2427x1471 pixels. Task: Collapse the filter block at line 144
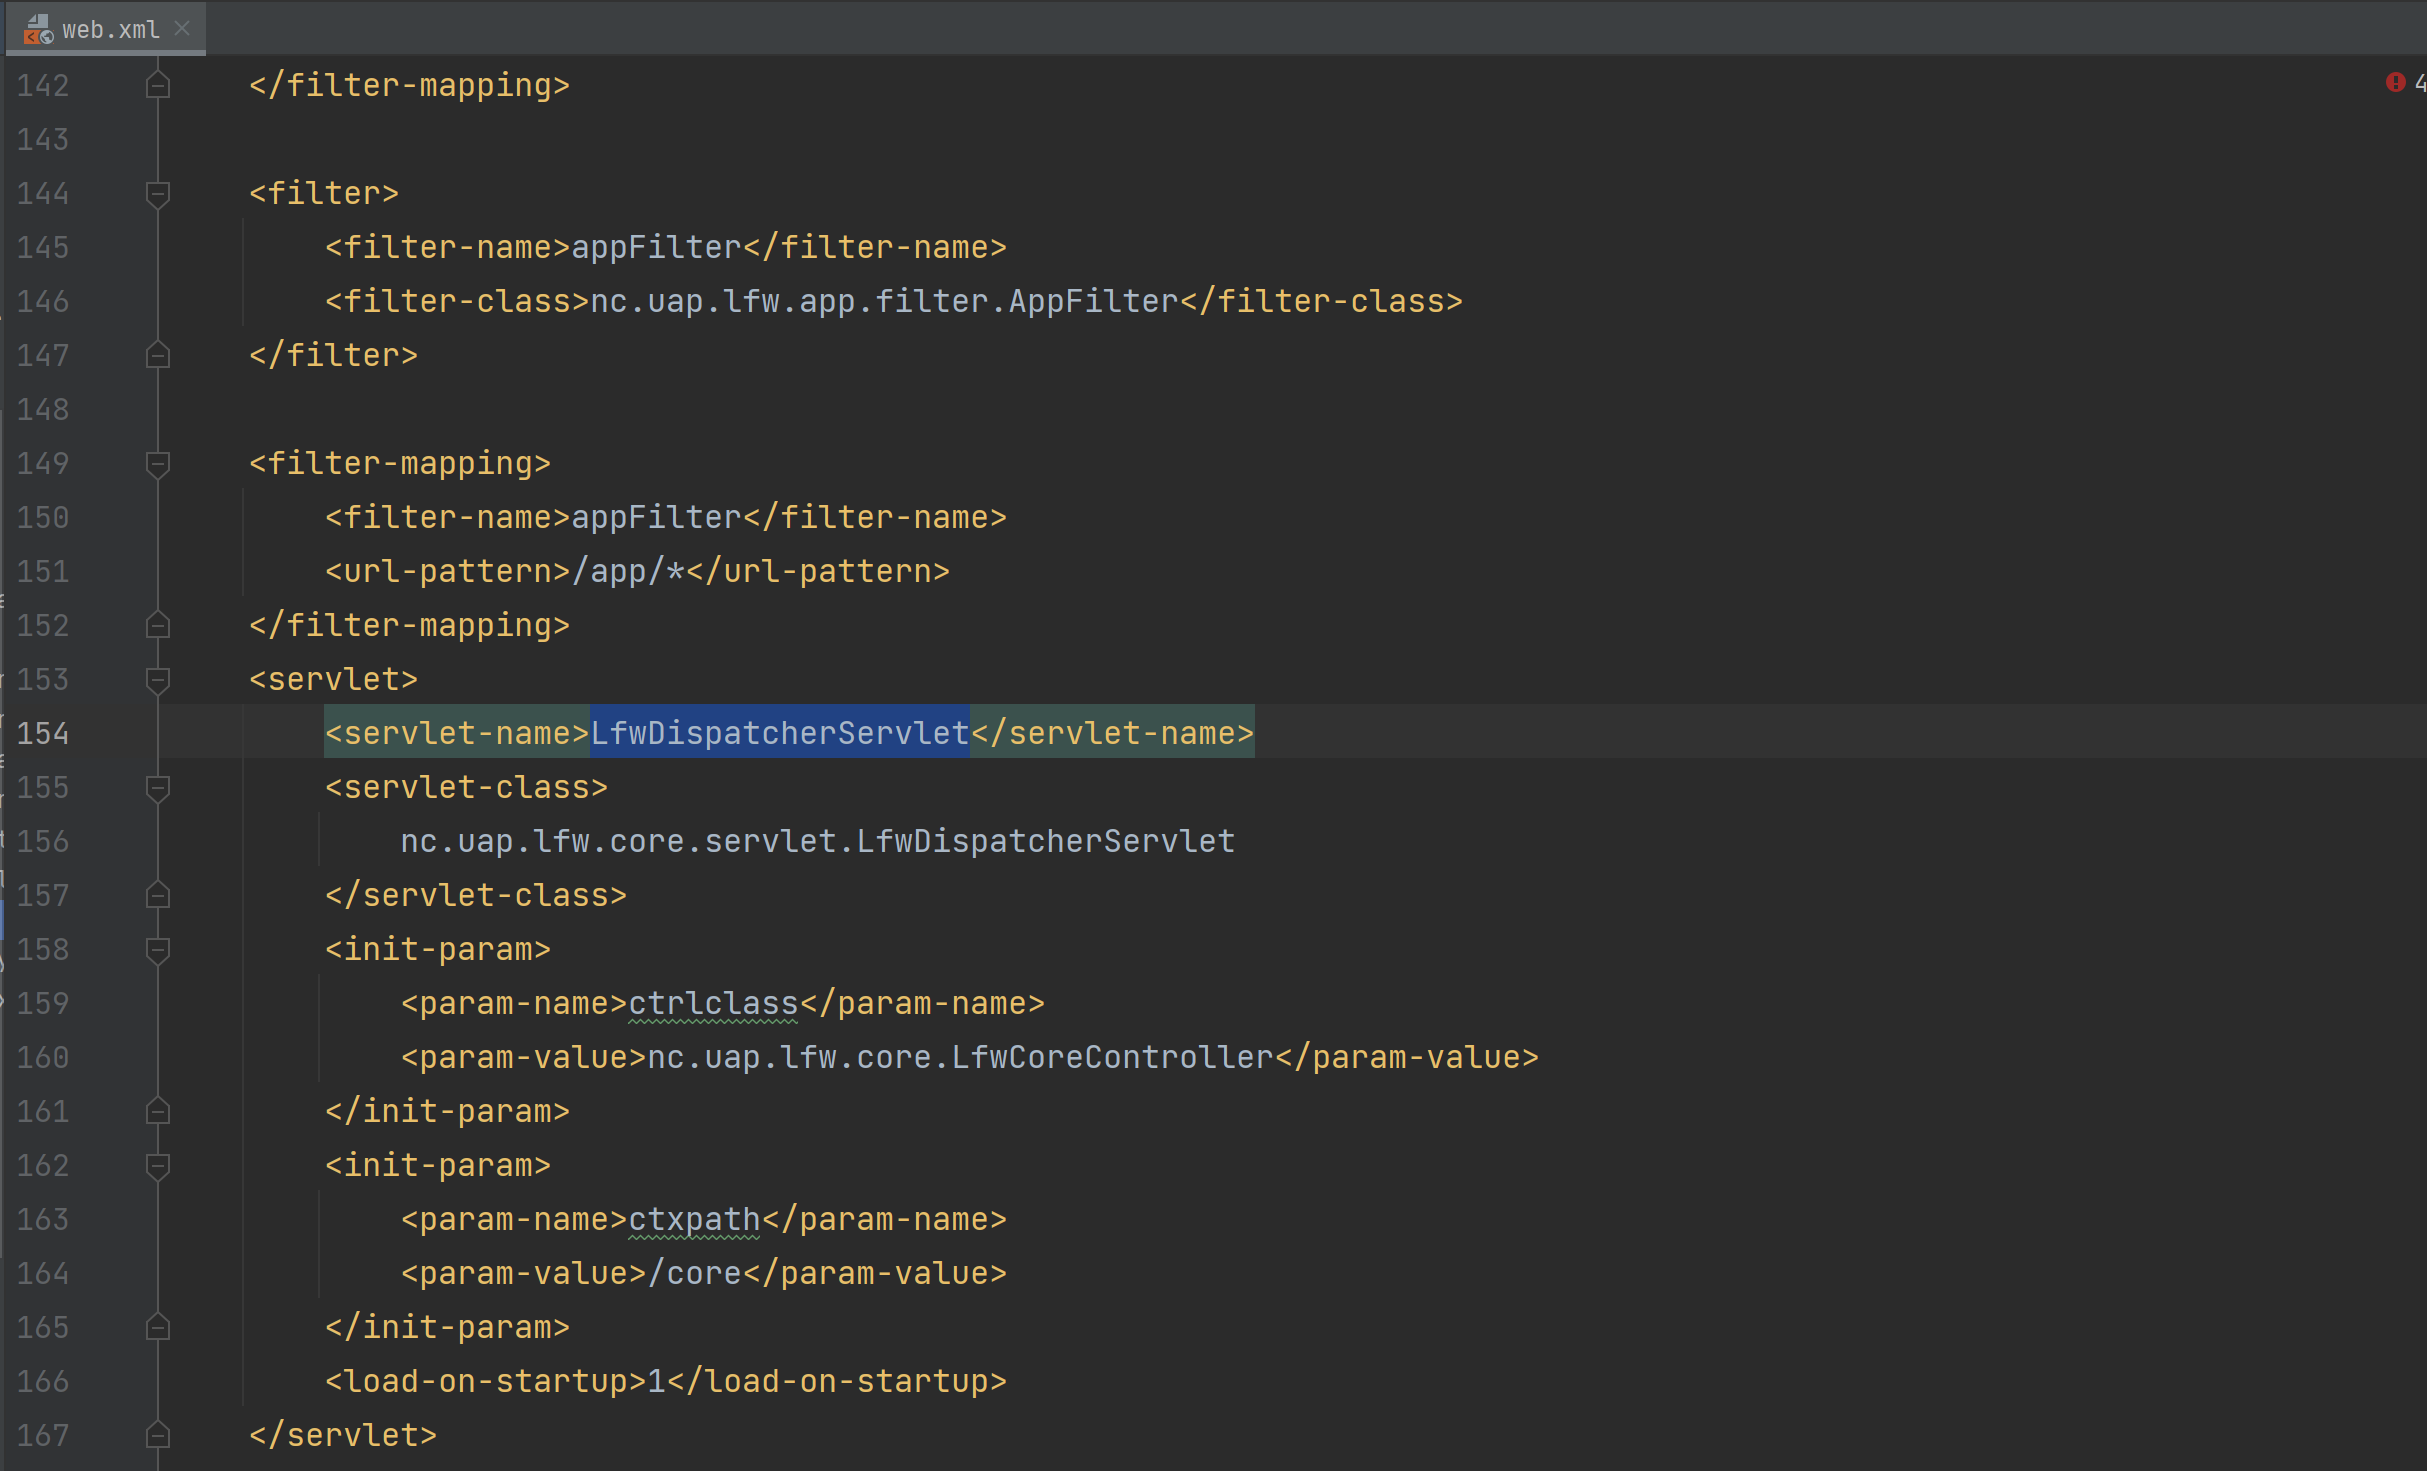click(x=157, y=193)
